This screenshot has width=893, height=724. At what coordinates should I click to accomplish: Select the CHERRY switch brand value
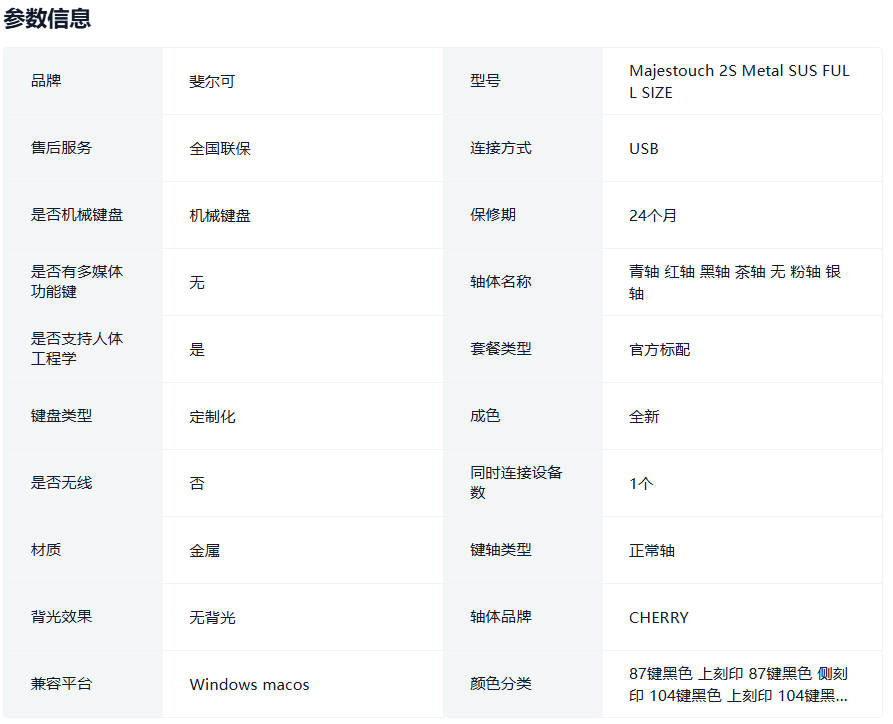[658, 617]
